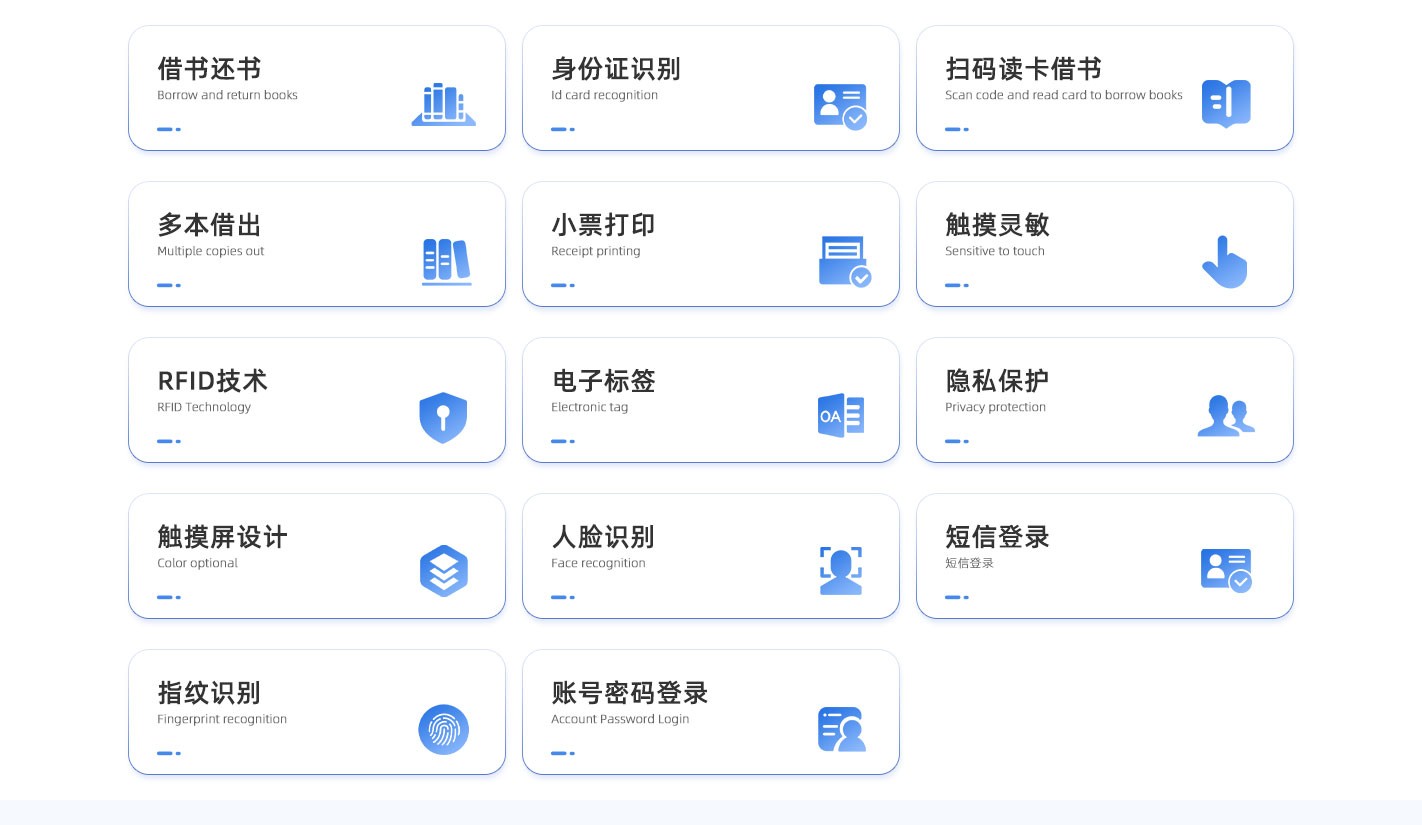Click the 人脸识别 heading text

(x=602, y=537)
